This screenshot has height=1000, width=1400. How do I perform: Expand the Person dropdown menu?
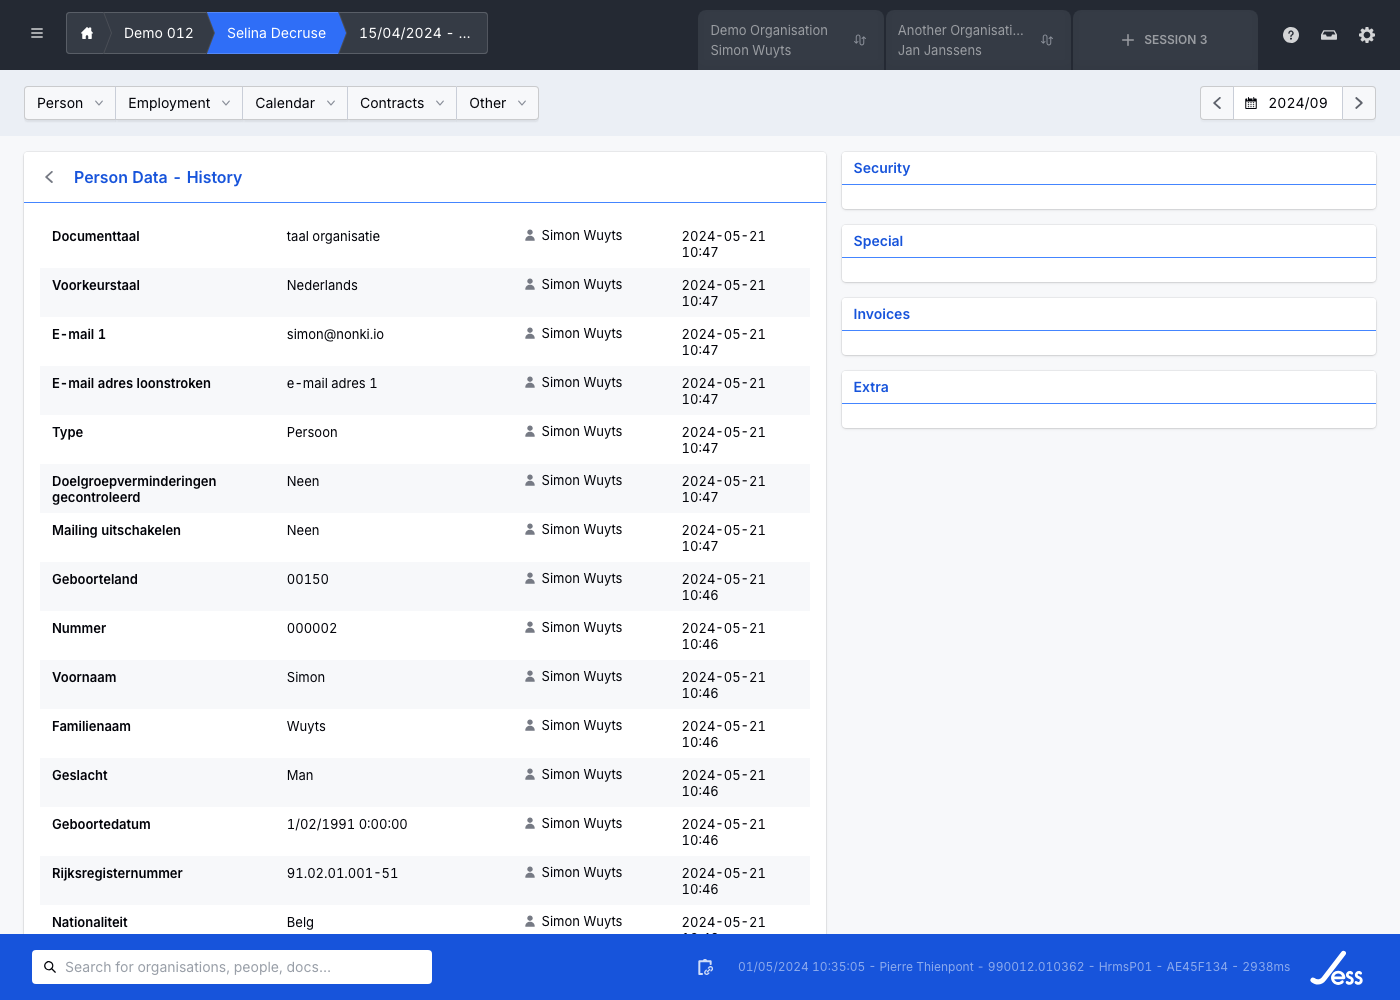tap(70, 103)
